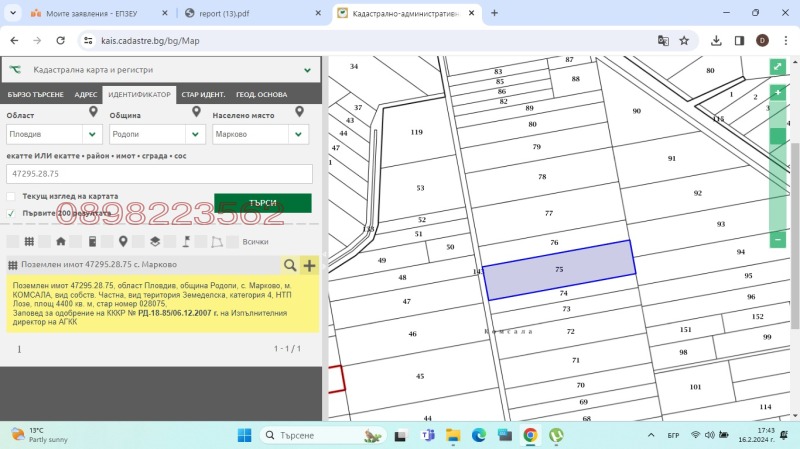Untick 'Първите 200 резултата' checkbox
800x449 pixels.
click(11, 213)
